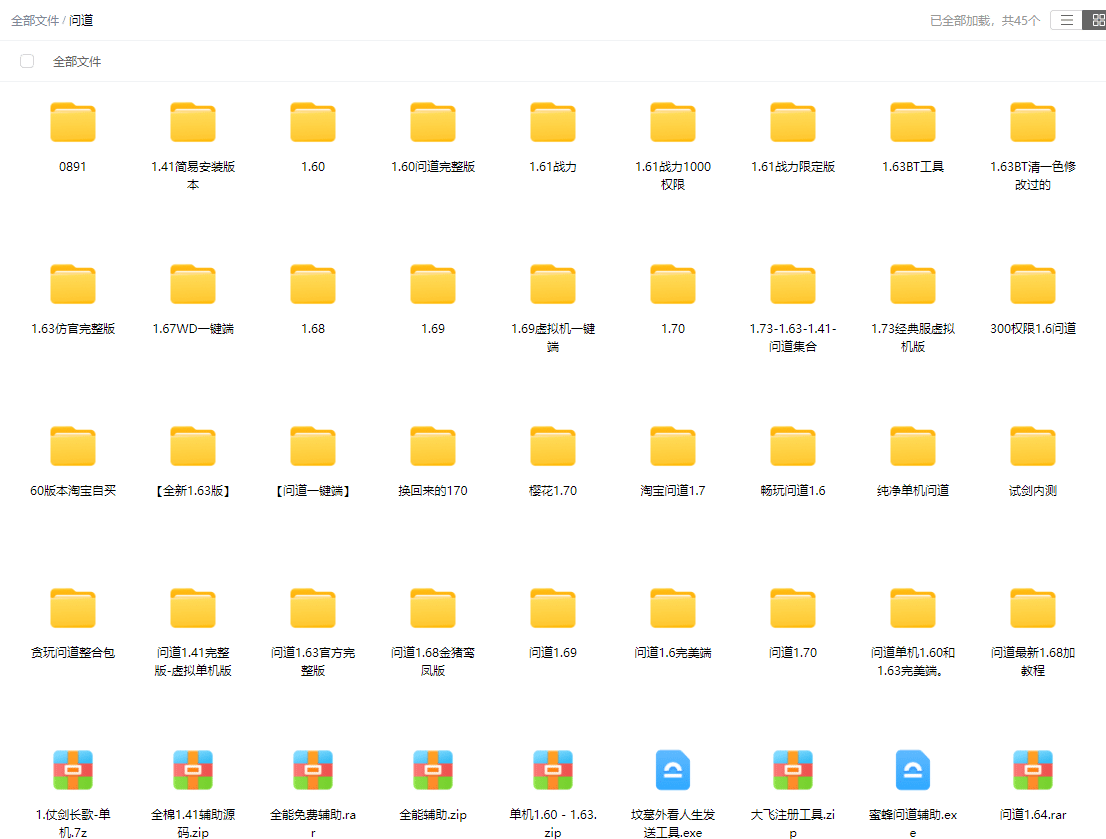The image size is (1106, 839).
Task: Open the 纯净单机问道 folder
Action: coord(913,447)
